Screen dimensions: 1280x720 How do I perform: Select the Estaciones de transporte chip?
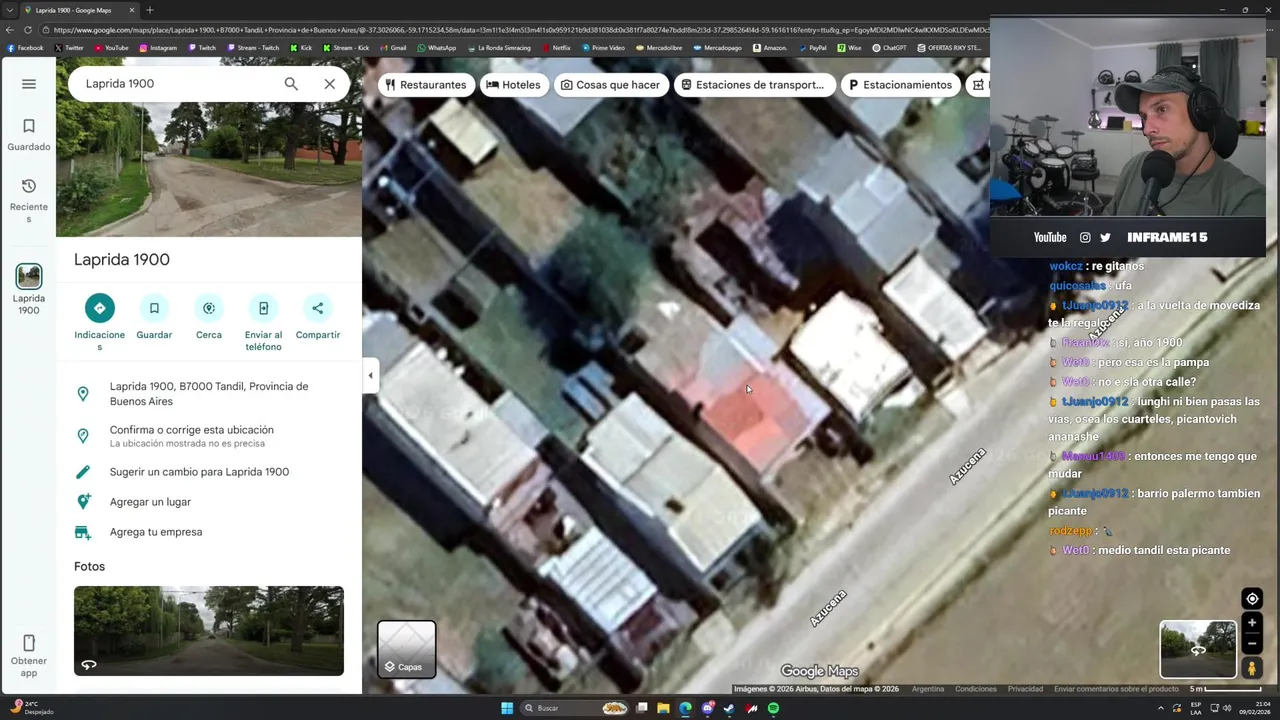tap(754, 85)
